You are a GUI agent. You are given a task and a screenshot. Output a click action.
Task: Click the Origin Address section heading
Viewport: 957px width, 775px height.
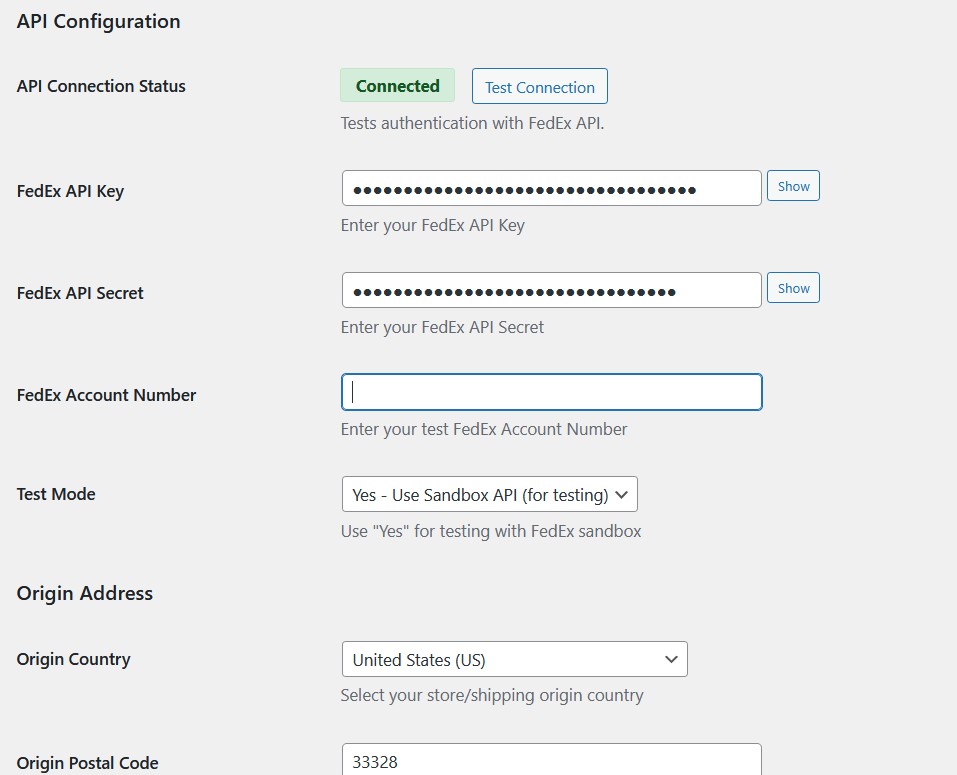tap(84, 593)
